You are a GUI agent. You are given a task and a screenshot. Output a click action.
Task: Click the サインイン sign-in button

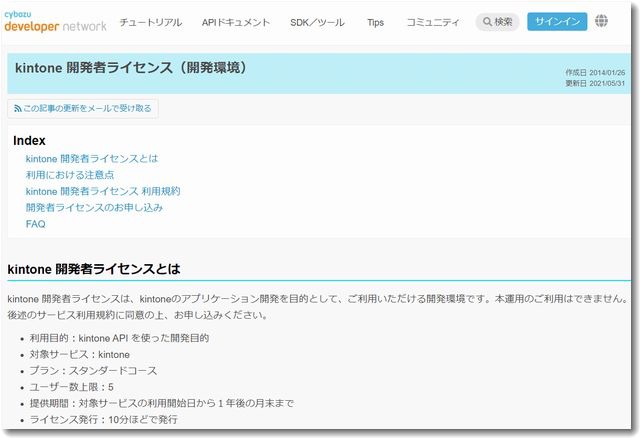click(557, 22)
